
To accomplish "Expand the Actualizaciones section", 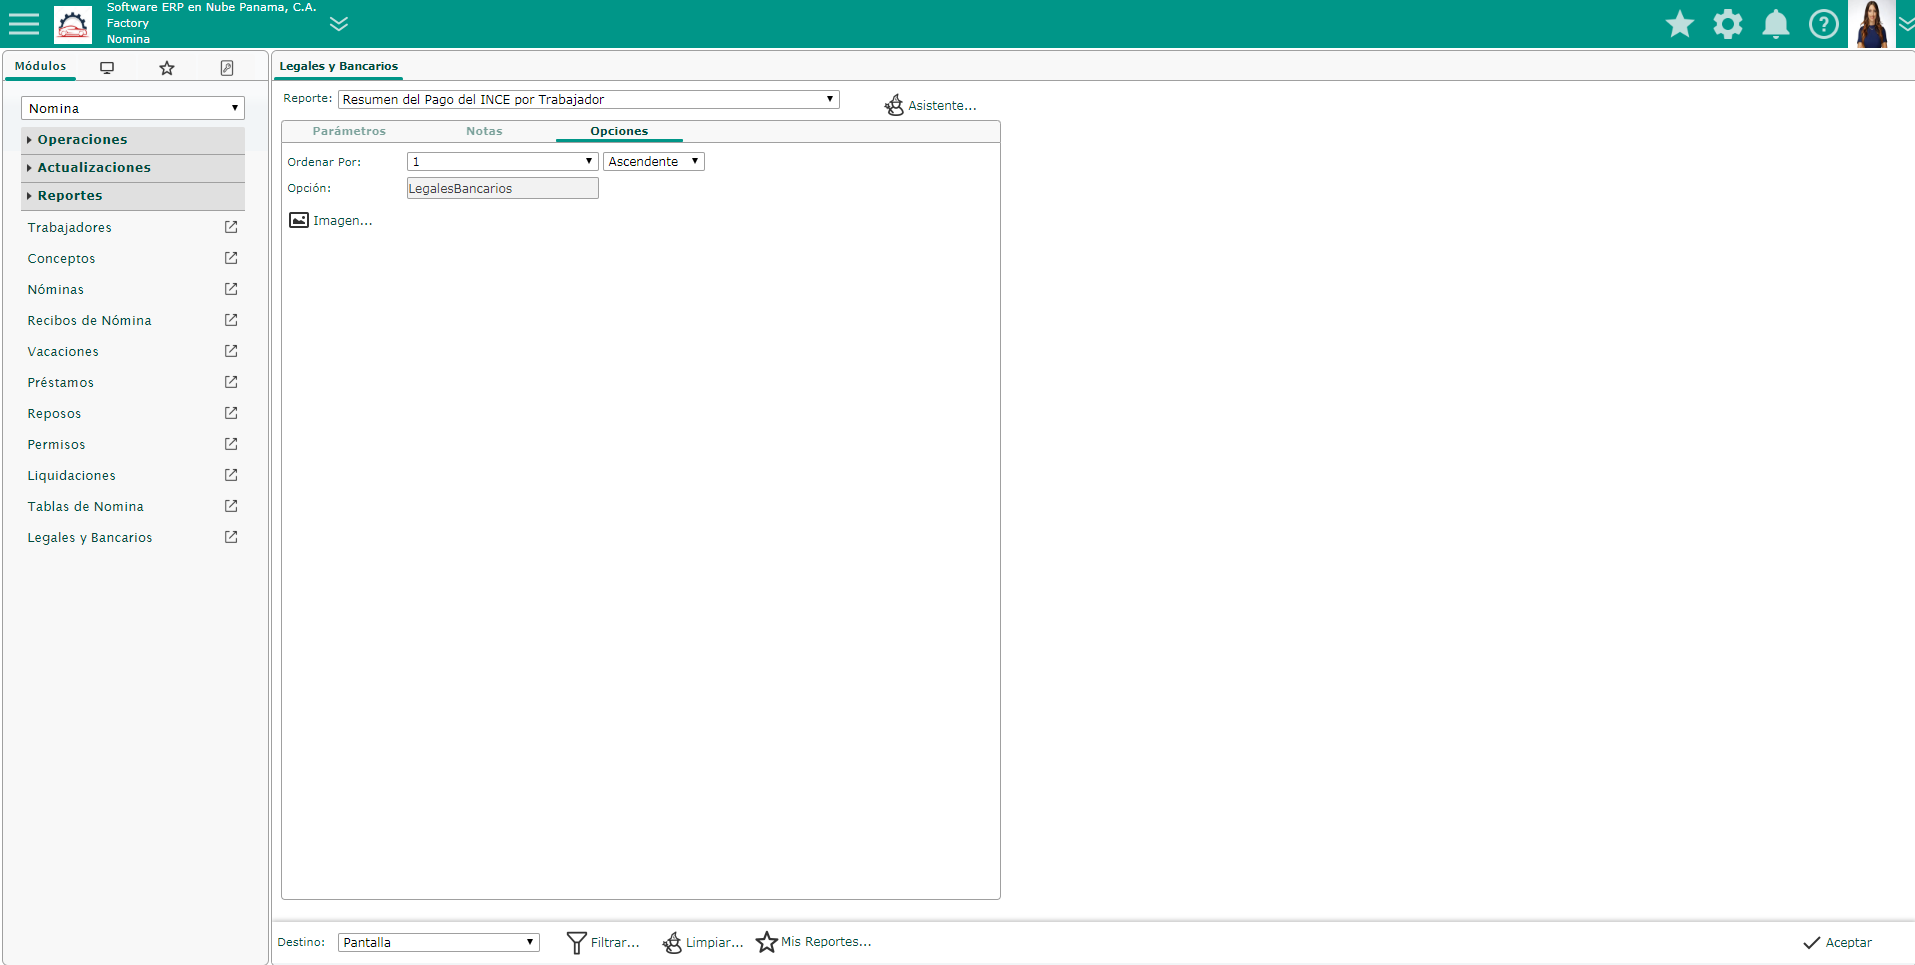I will point(133,168).
